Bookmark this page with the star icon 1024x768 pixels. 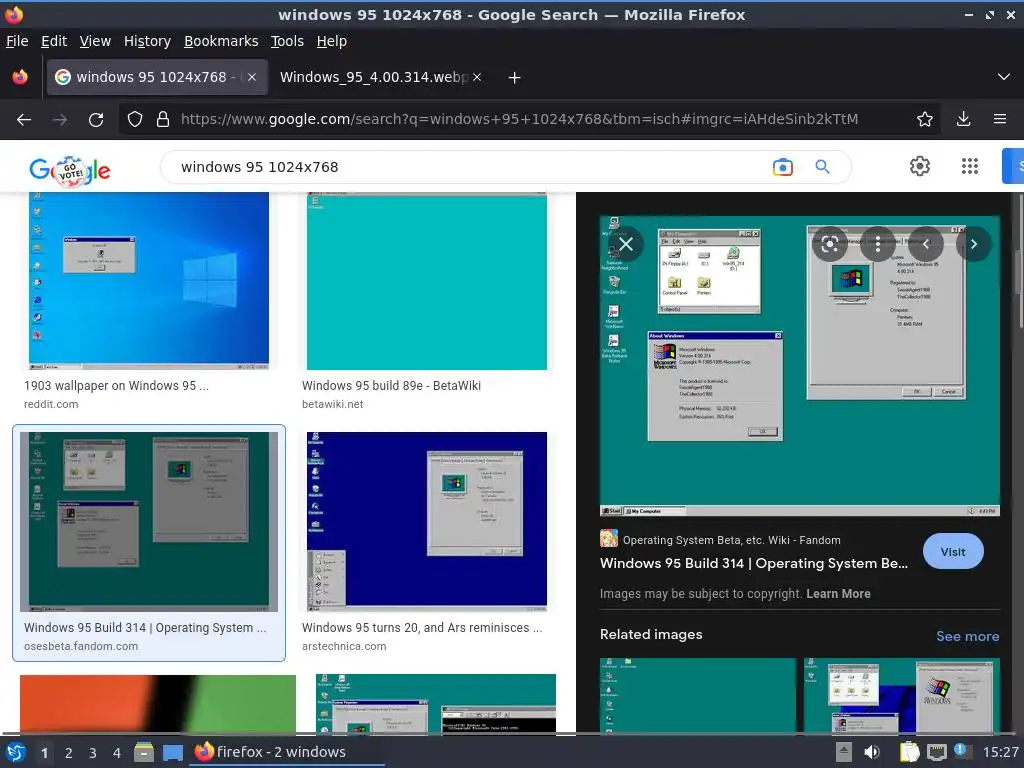pos(925,119)
